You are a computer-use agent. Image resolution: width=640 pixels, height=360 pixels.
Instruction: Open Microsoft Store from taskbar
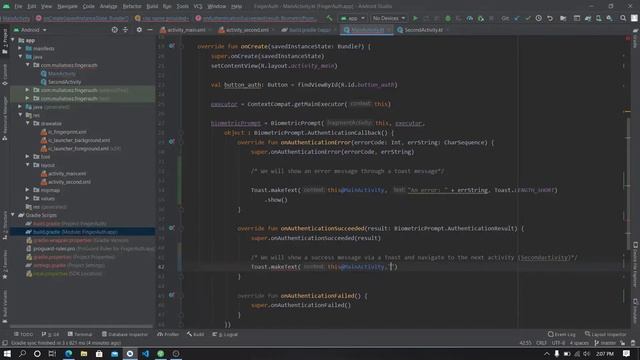tap(99, 353)
